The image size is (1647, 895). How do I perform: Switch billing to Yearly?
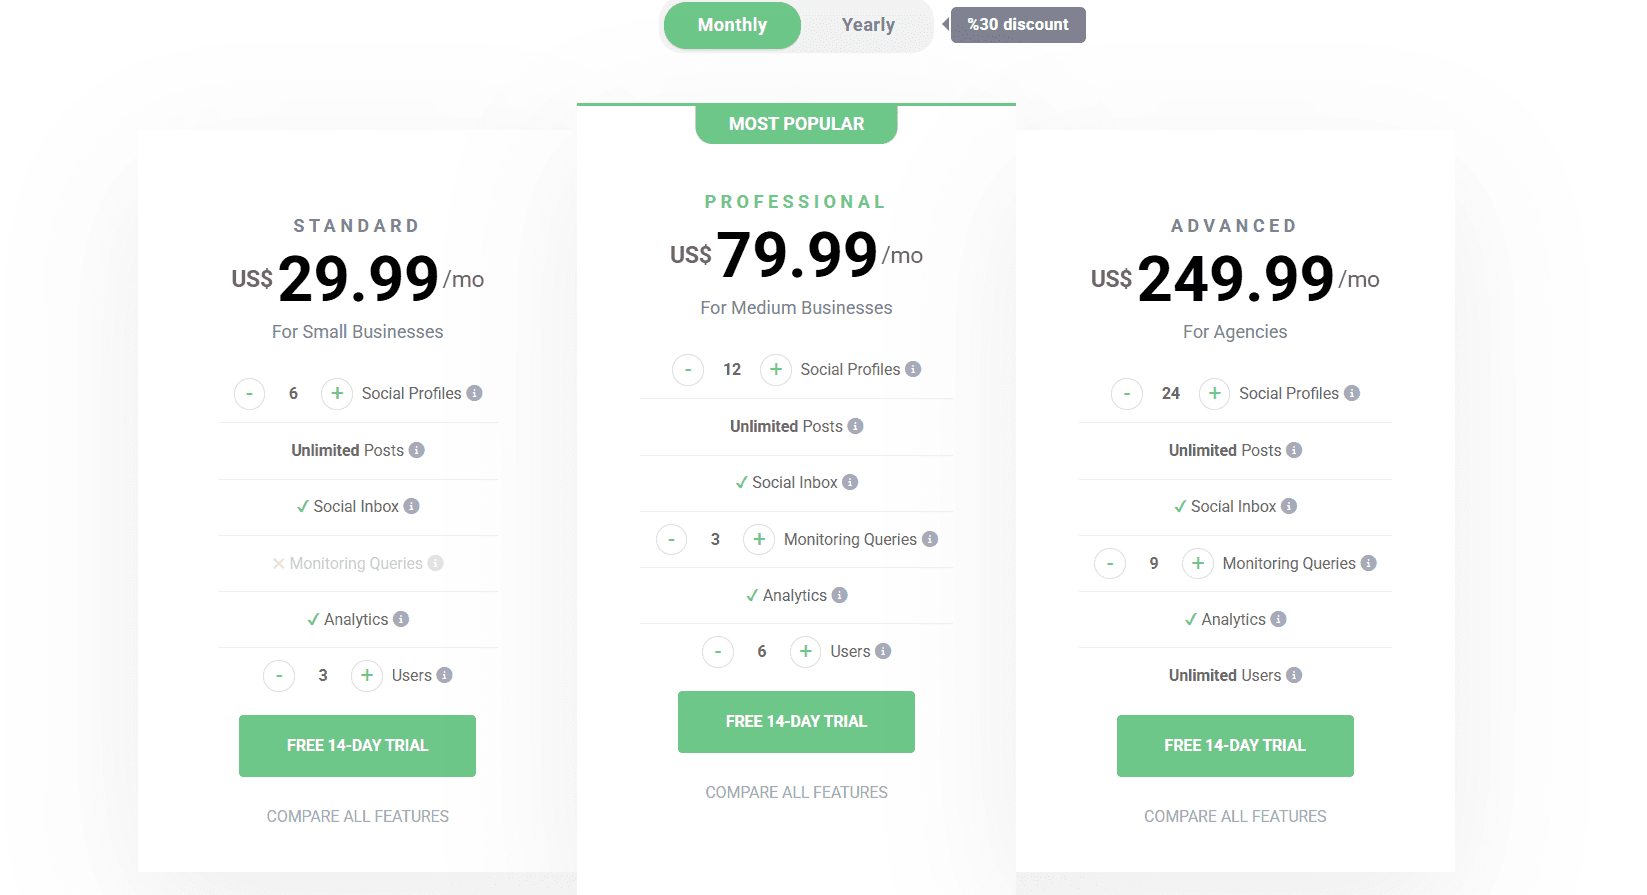click(867, 25)
